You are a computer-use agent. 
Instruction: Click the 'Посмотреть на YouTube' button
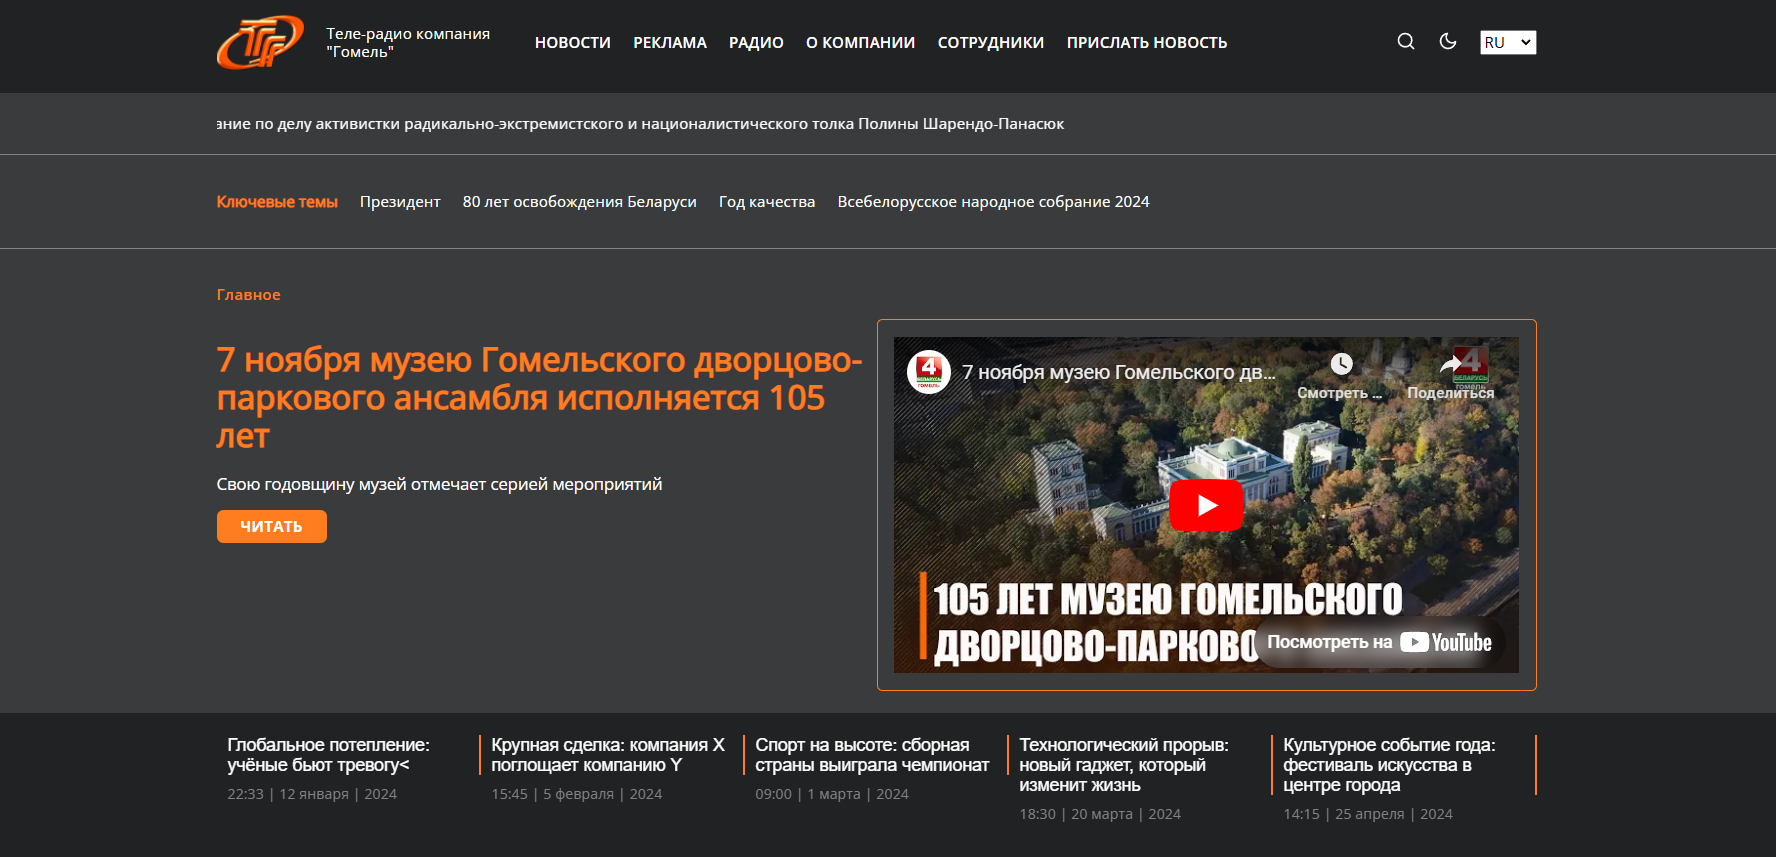(x=1379, y=642)
